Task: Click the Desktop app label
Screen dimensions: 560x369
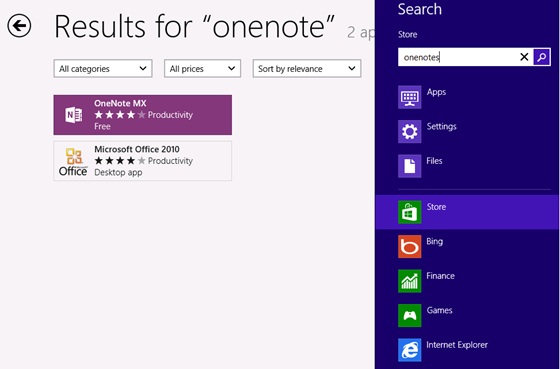Action: (118, 173)
